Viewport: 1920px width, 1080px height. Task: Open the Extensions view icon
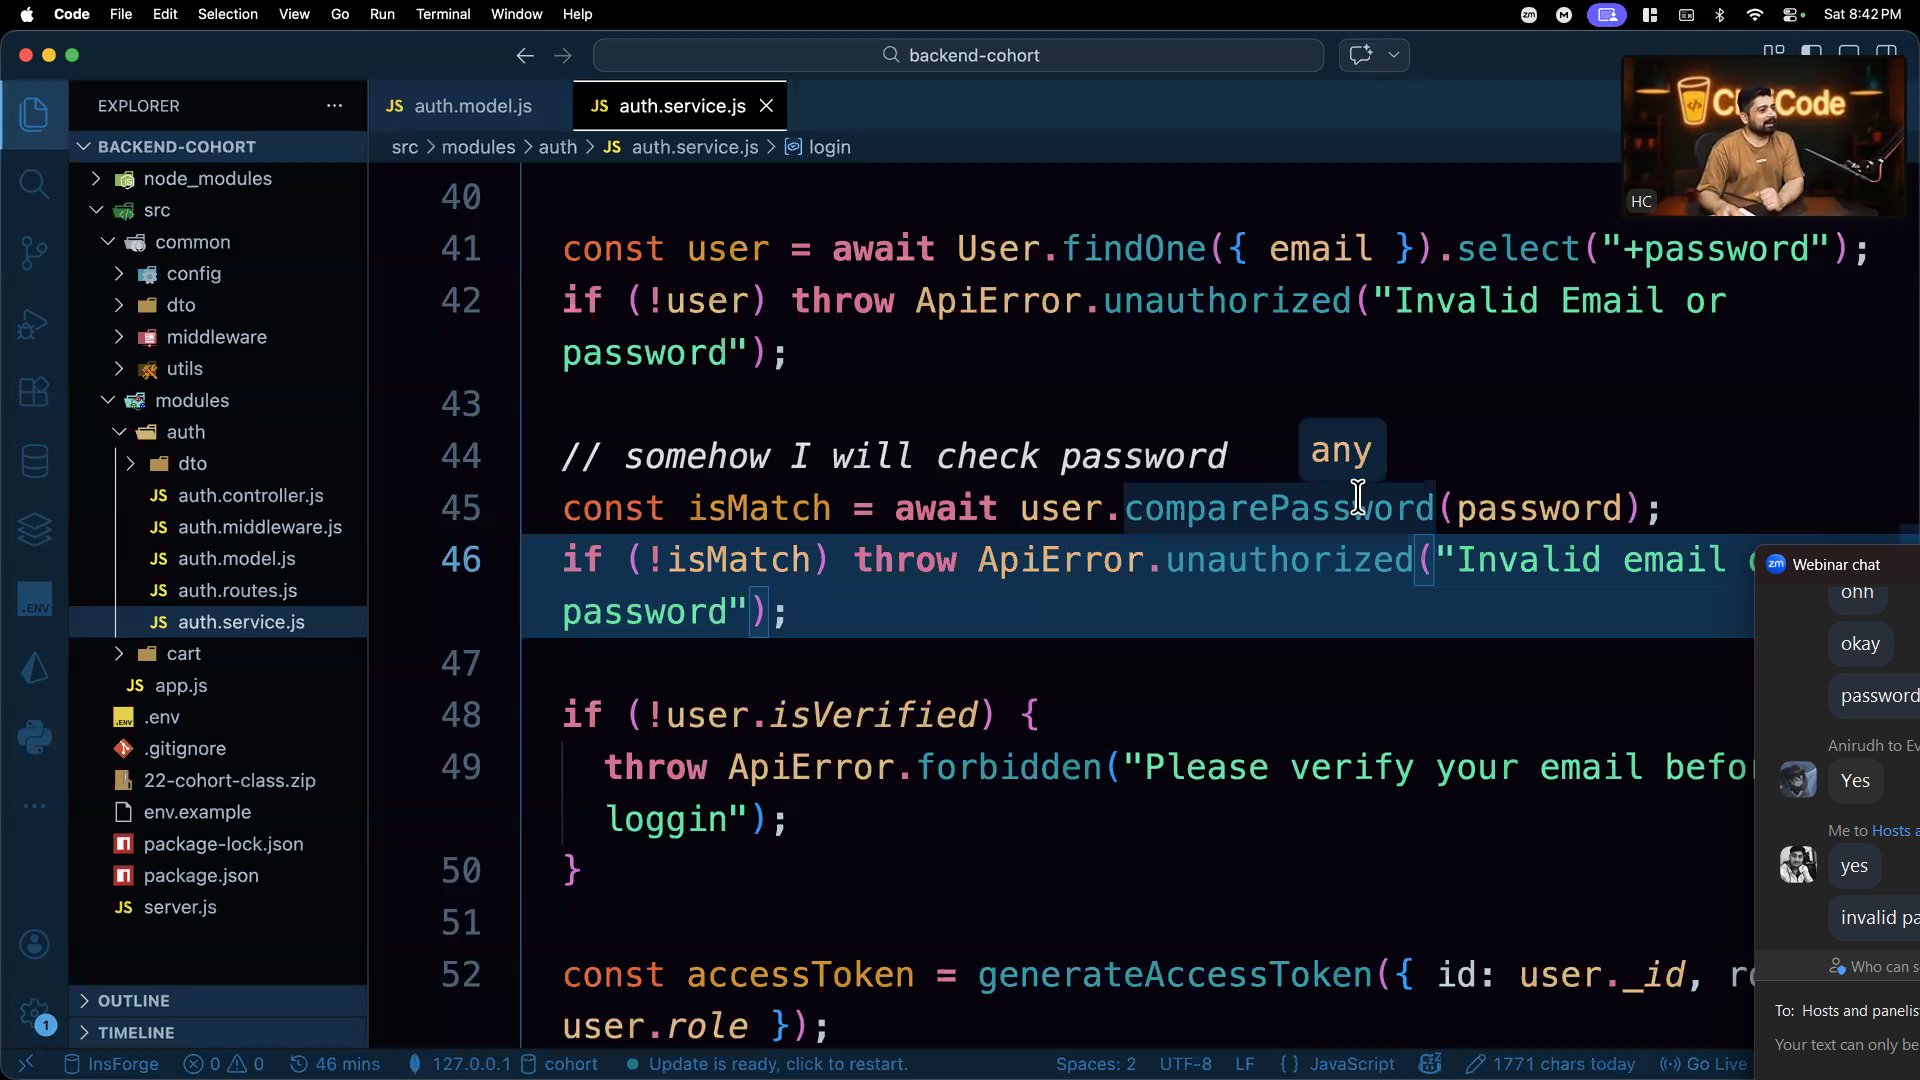coord(34,392)
